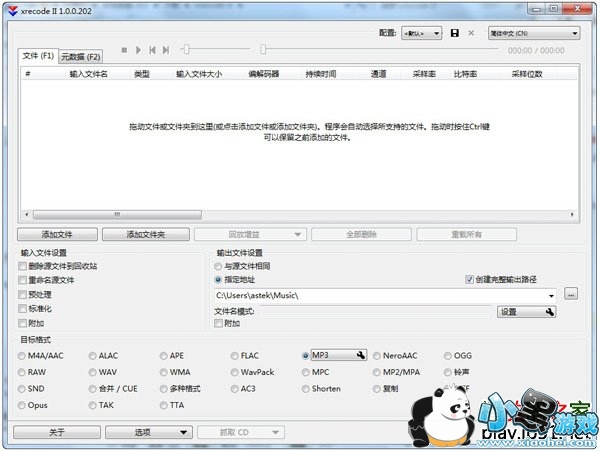Select WavPack format radio button

[234, 372]
